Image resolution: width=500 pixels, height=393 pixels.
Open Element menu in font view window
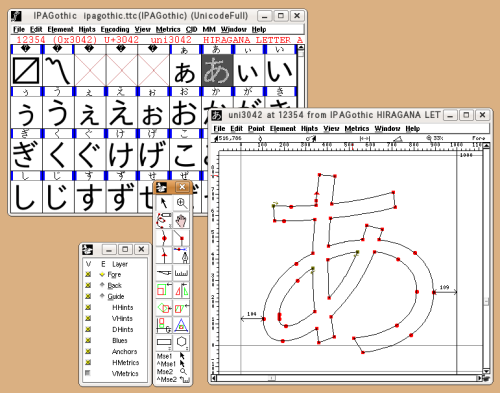(60, 29)
